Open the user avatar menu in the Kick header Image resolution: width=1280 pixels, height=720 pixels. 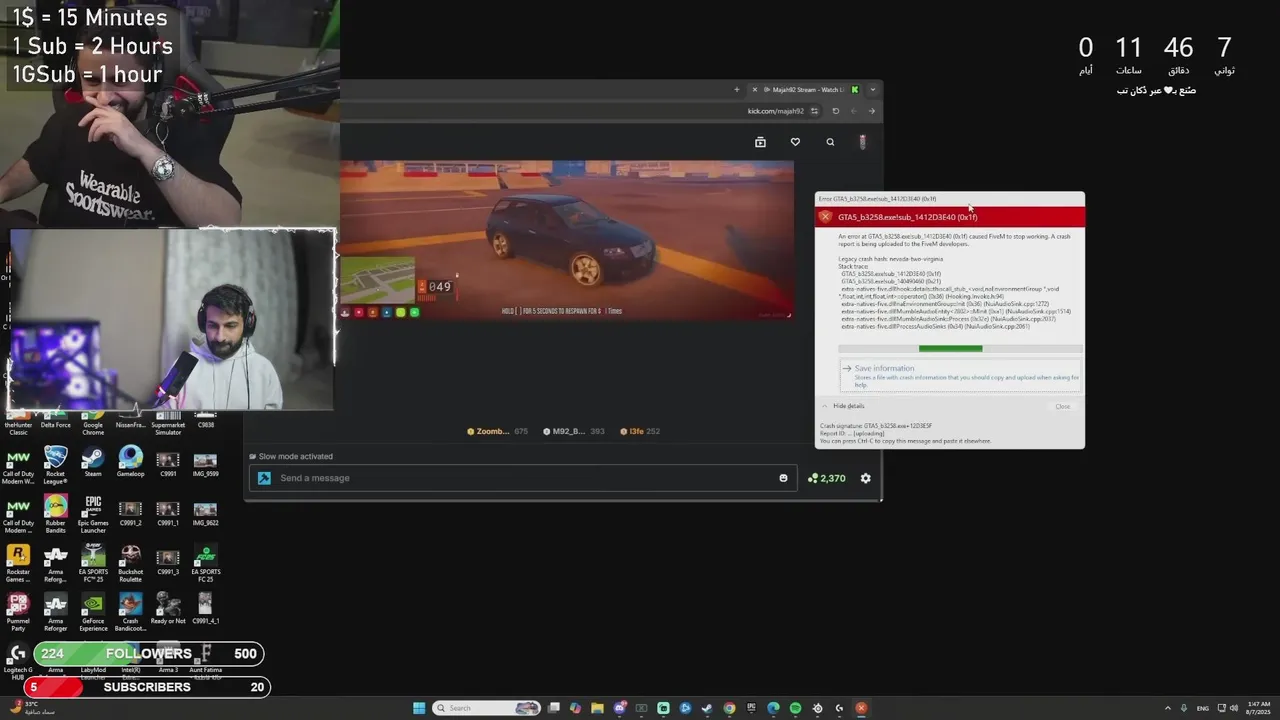pos(863,142)
